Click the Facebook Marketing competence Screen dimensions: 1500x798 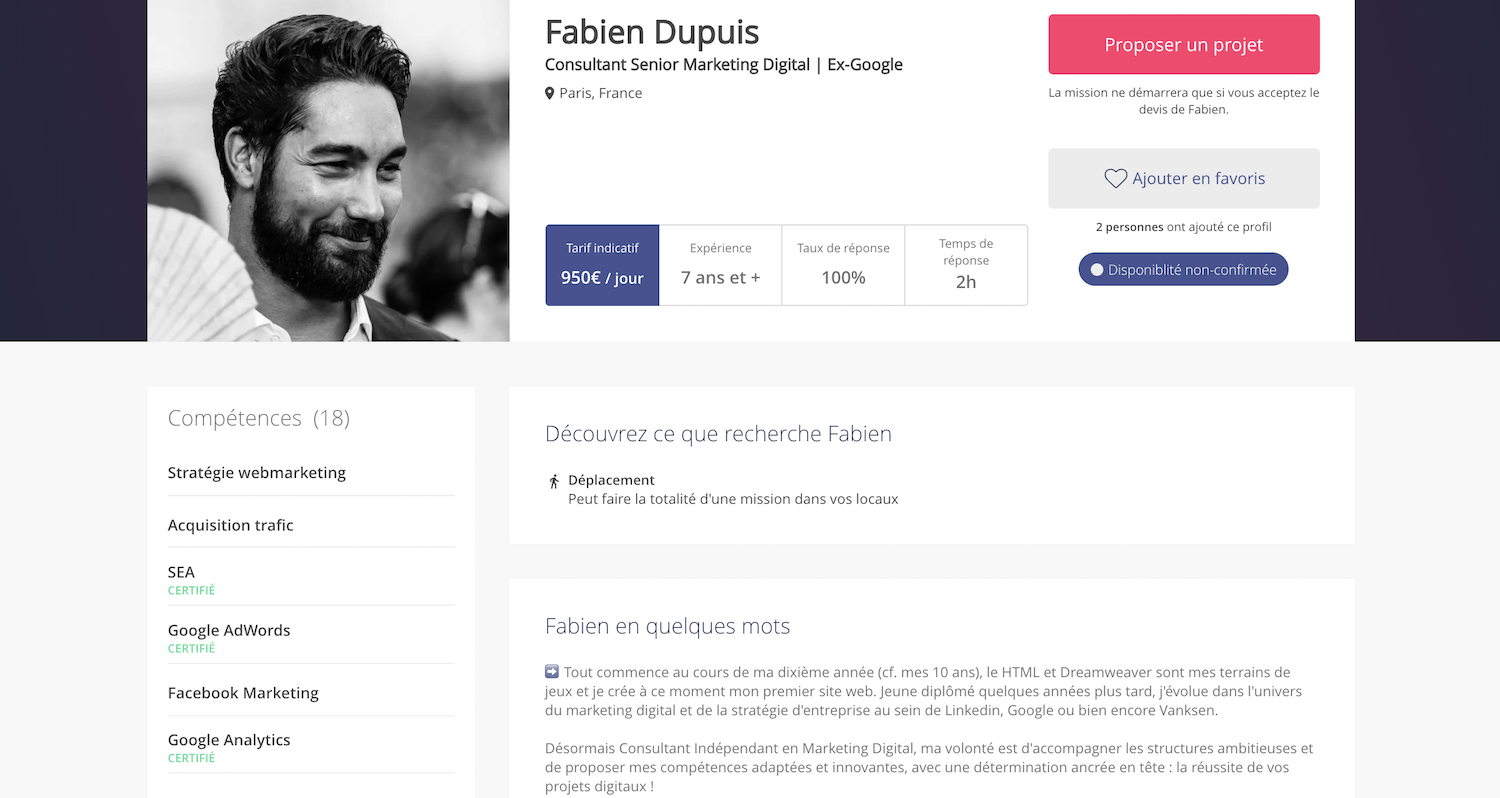pyautogui.click(x=243, y=692)
